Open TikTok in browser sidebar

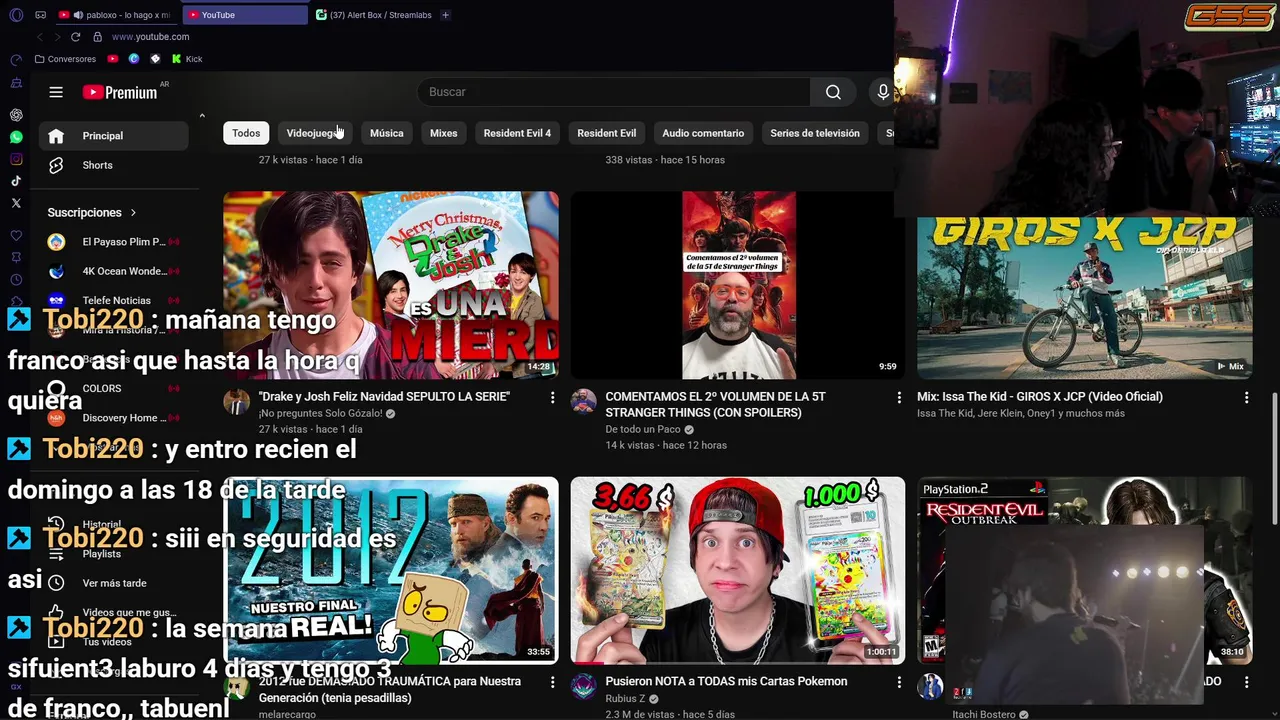click(x=16, y=181)
